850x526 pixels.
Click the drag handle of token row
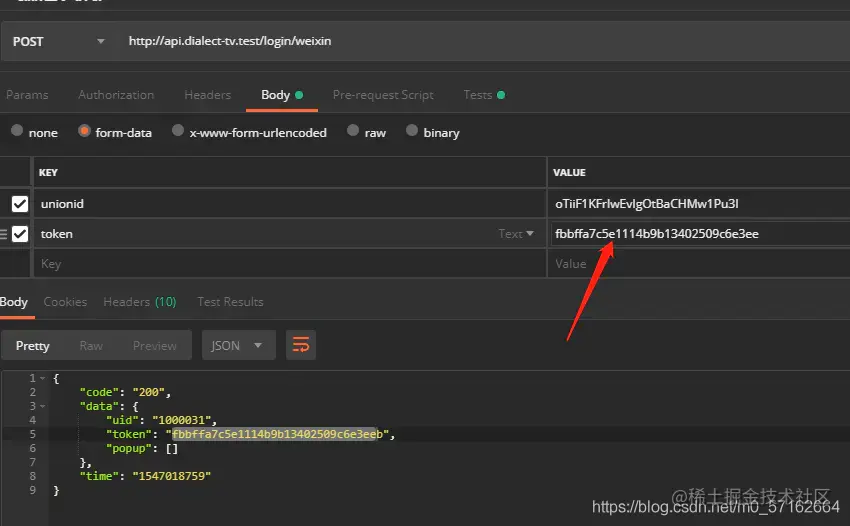[x=4, y=234]
